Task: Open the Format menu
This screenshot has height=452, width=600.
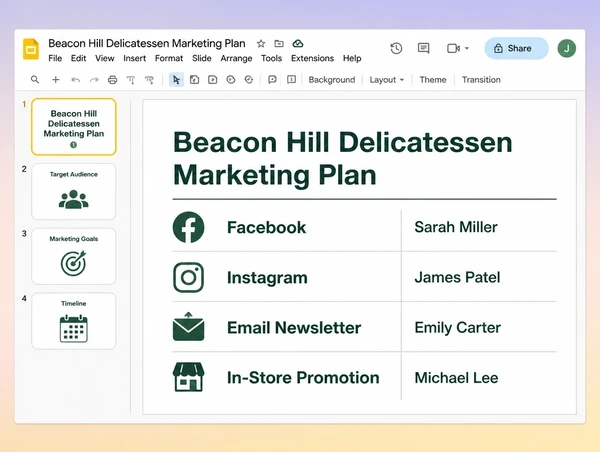Action: coord(169,58)
